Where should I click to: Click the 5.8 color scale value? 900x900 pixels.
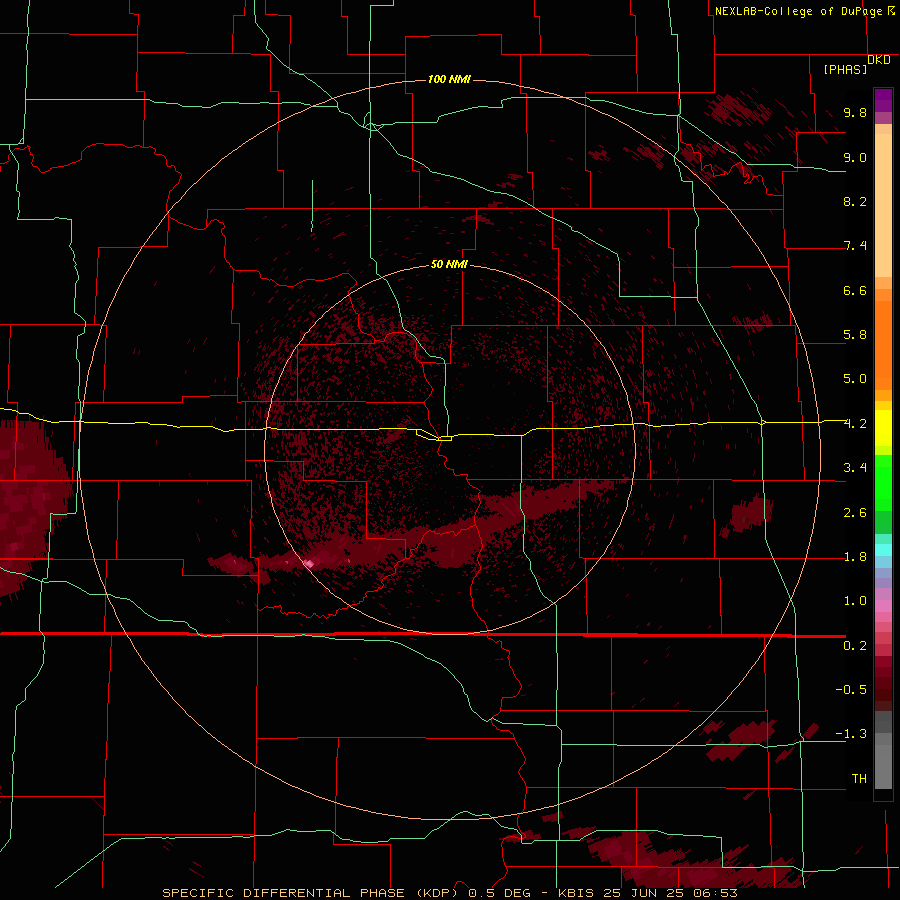(x=855, y=335)
